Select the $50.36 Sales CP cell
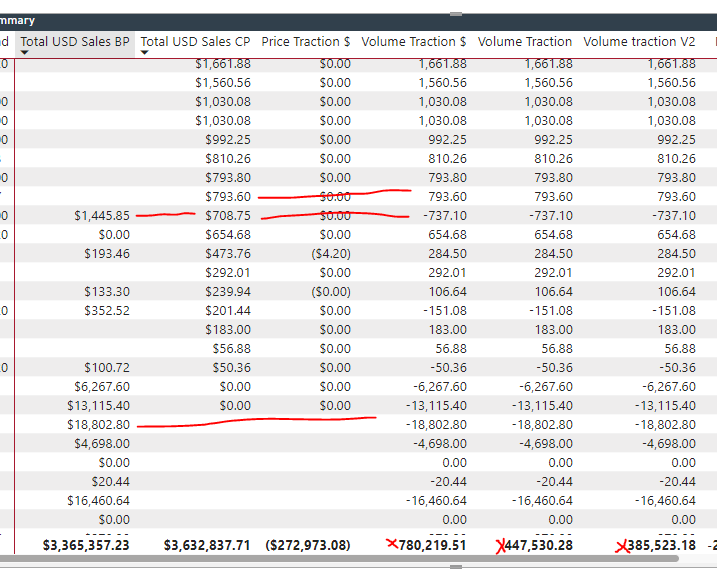Viewport: 717px width, 581px height. tap(231, 368)
